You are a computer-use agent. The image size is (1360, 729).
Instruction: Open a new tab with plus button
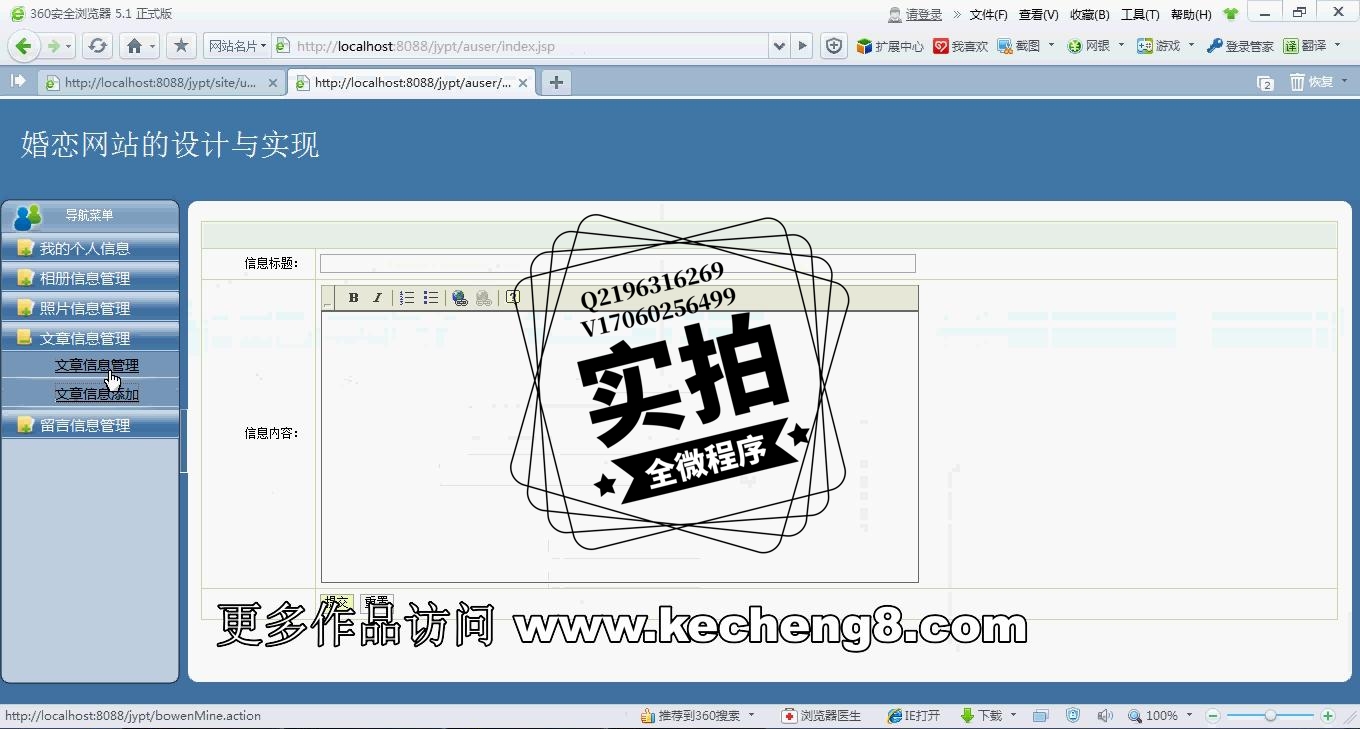coord(556,83)
